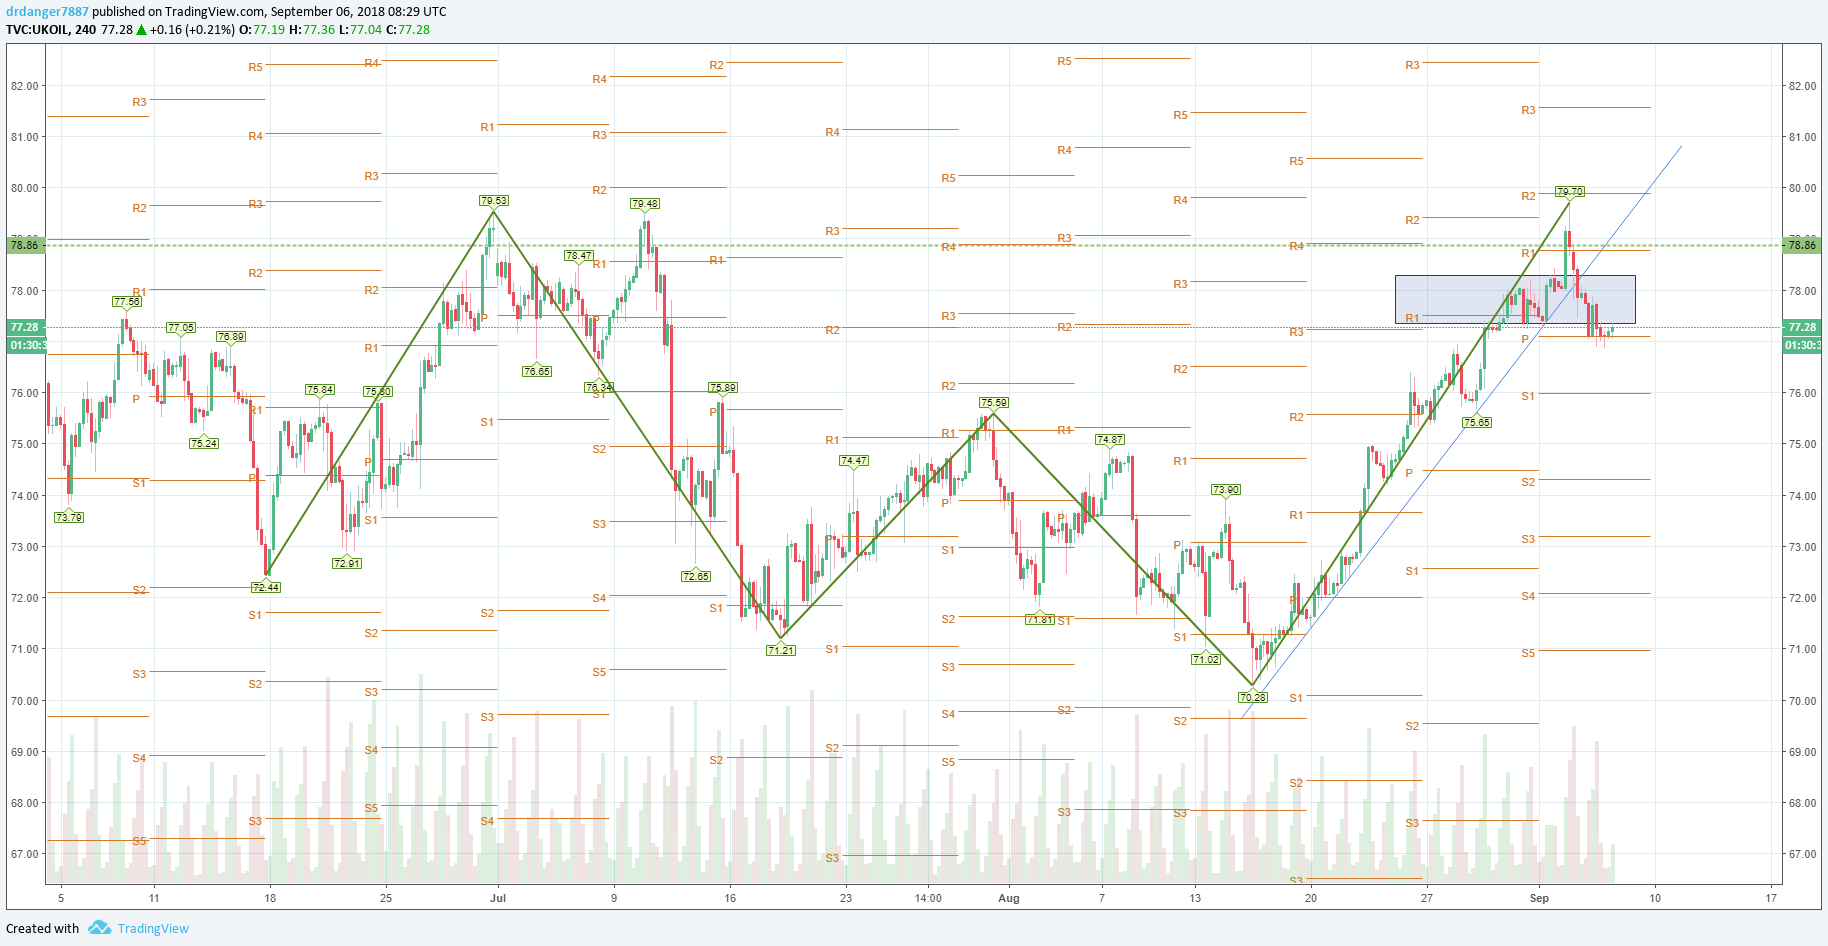Click the 72.65 low price label

pos(696,576)
